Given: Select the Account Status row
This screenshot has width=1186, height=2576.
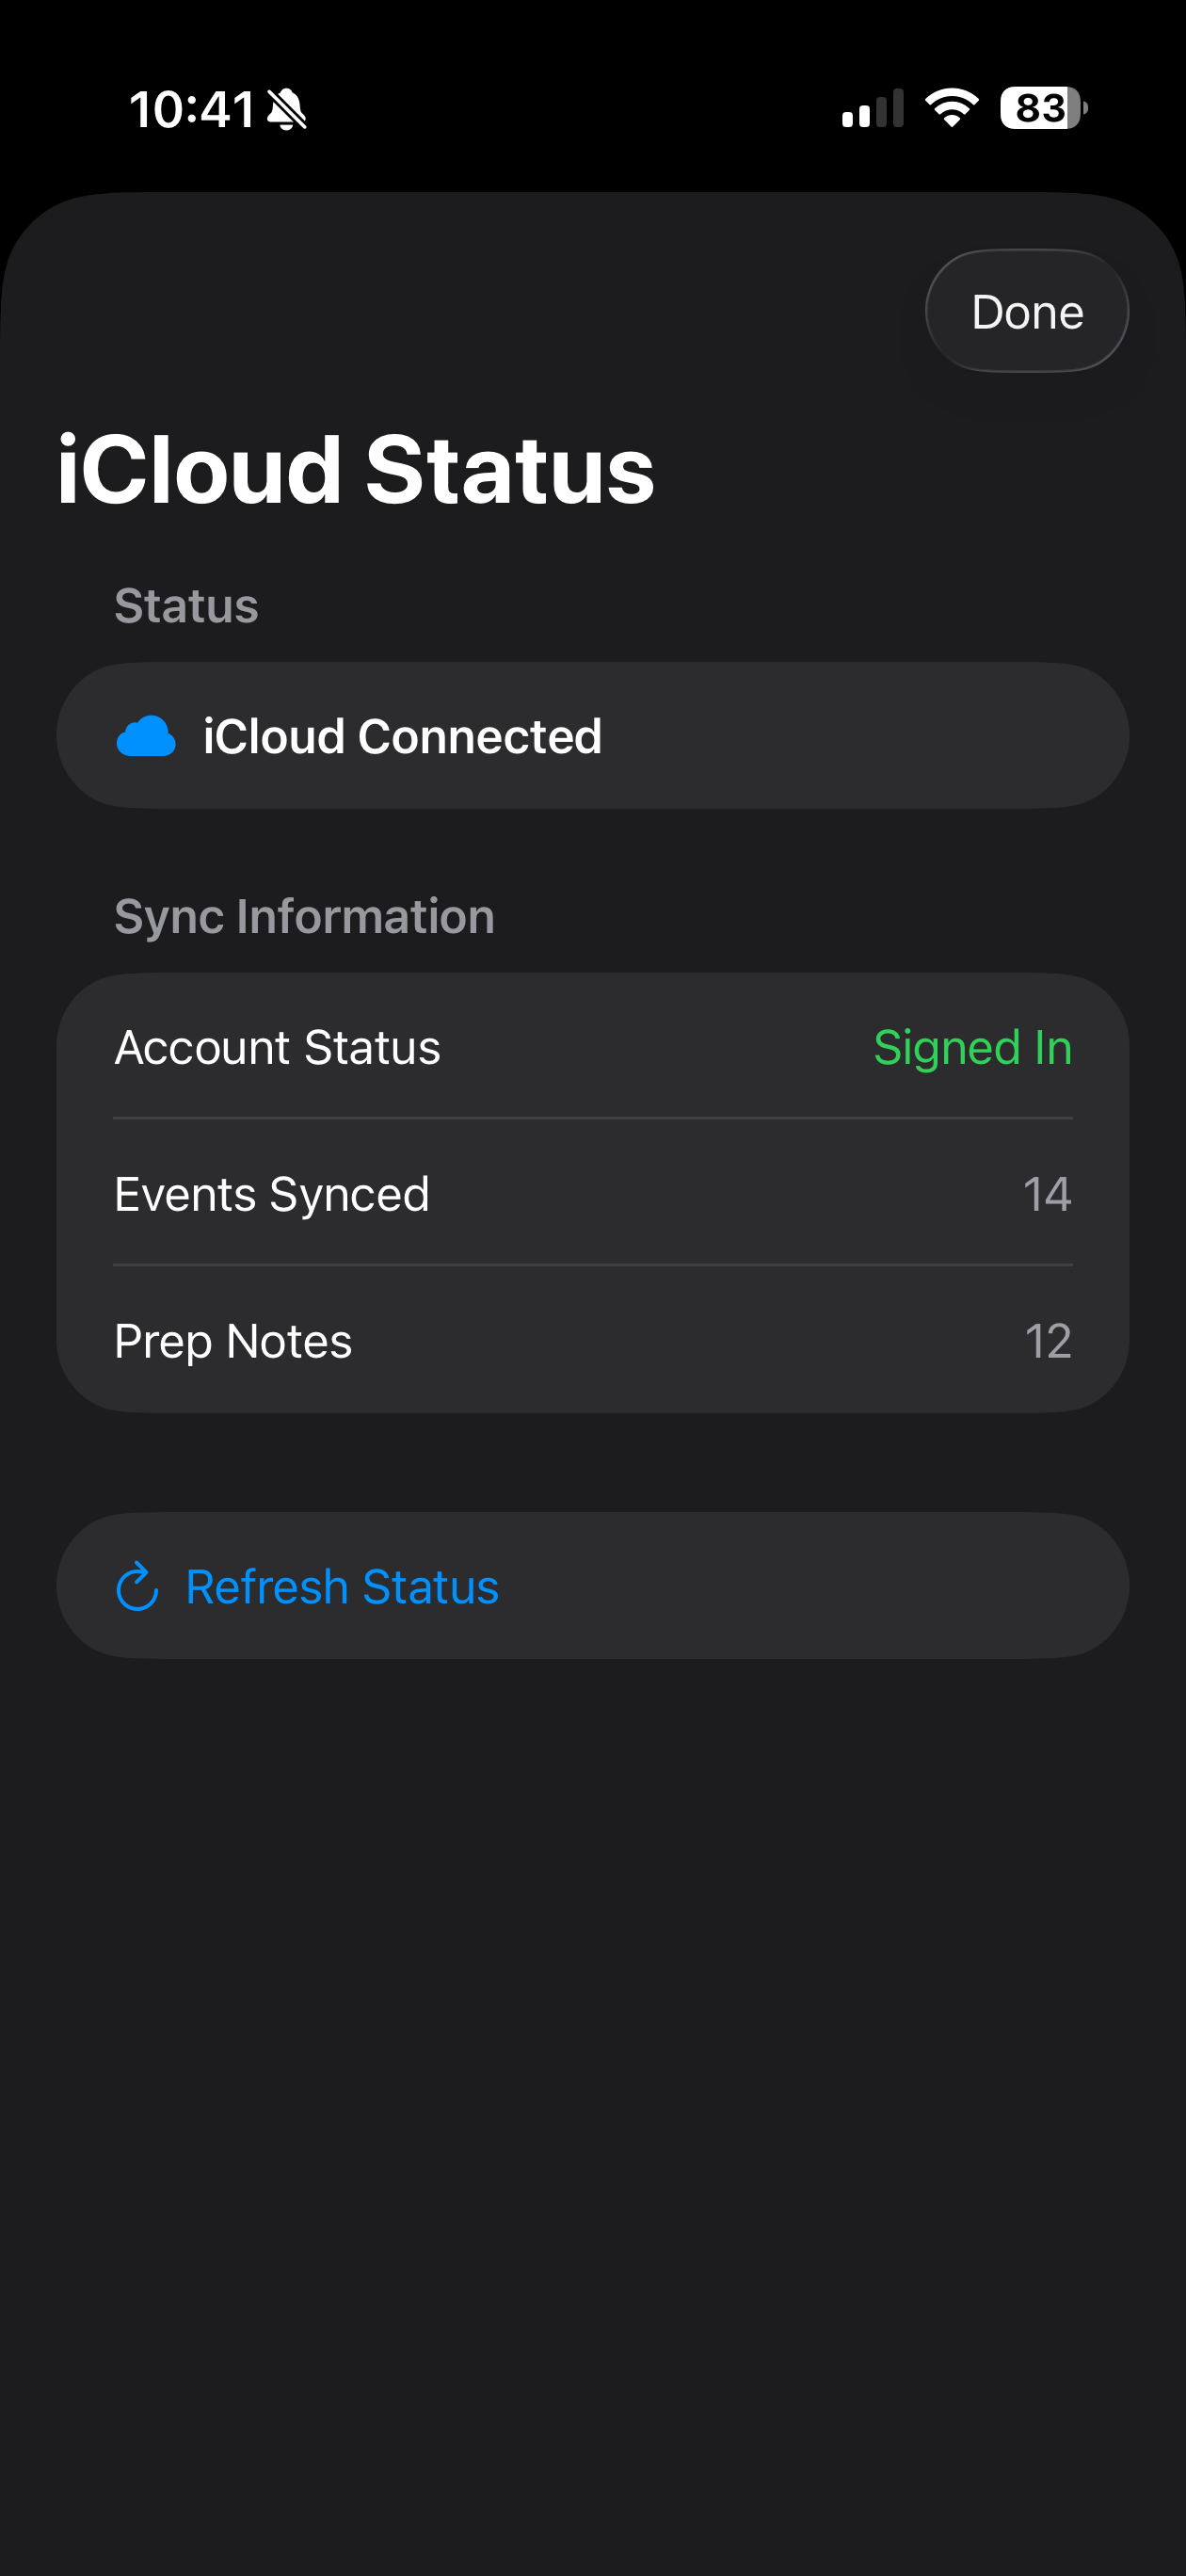Looking at the screenshot, I should tap(593, 1047).
